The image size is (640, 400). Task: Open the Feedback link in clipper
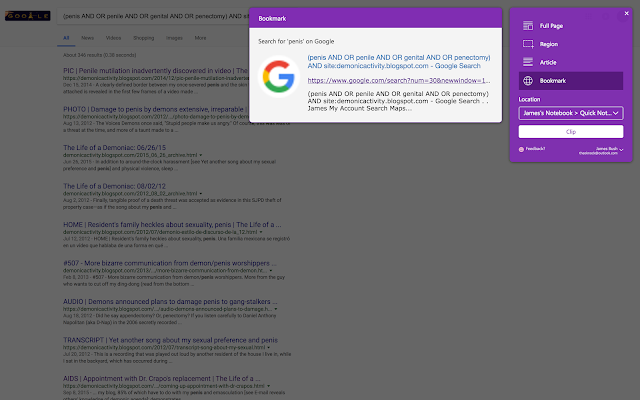(532, 149)
